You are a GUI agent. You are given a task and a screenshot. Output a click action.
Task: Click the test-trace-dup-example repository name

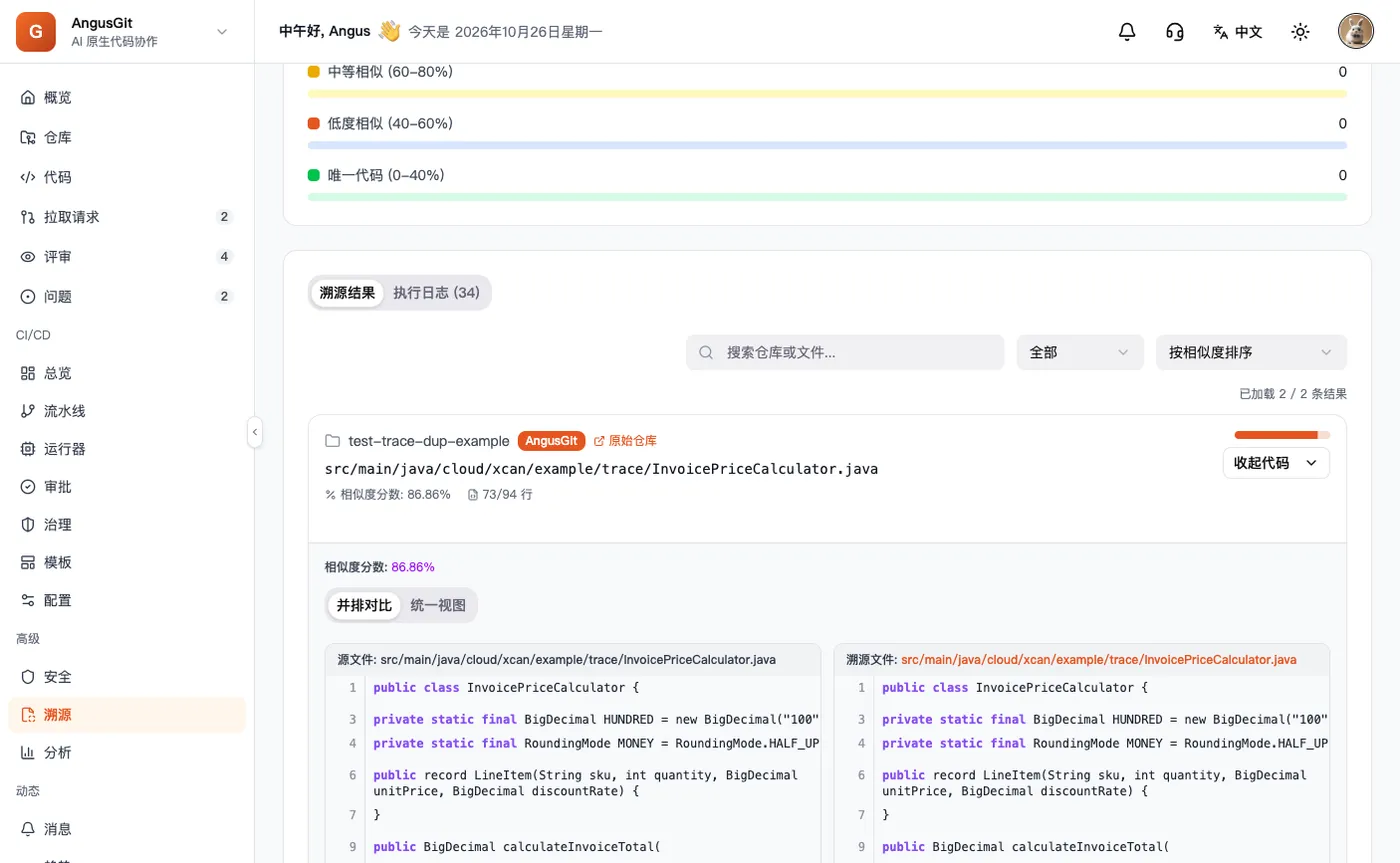point(429,441)
